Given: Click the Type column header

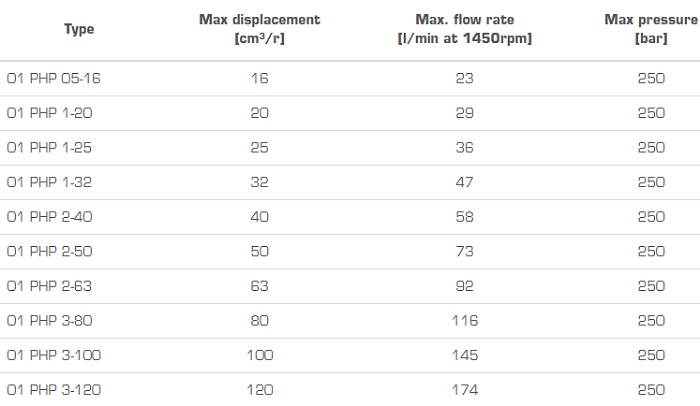Looking at the screenshot, I should [x=79, y=29].
